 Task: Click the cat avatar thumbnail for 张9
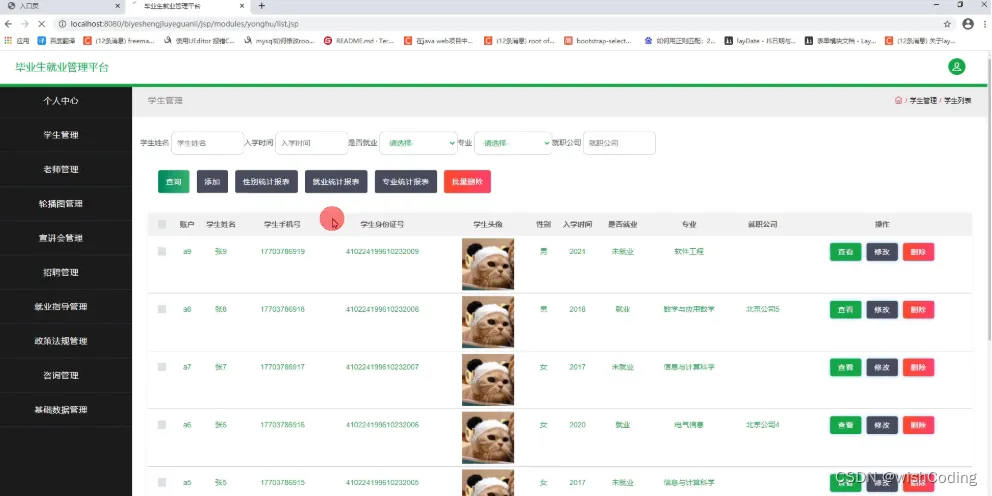[x=488, y=264]
